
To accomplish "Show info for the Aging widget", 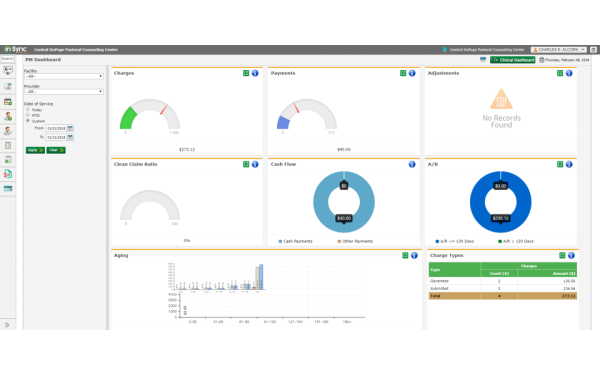I will coord(414,255).
